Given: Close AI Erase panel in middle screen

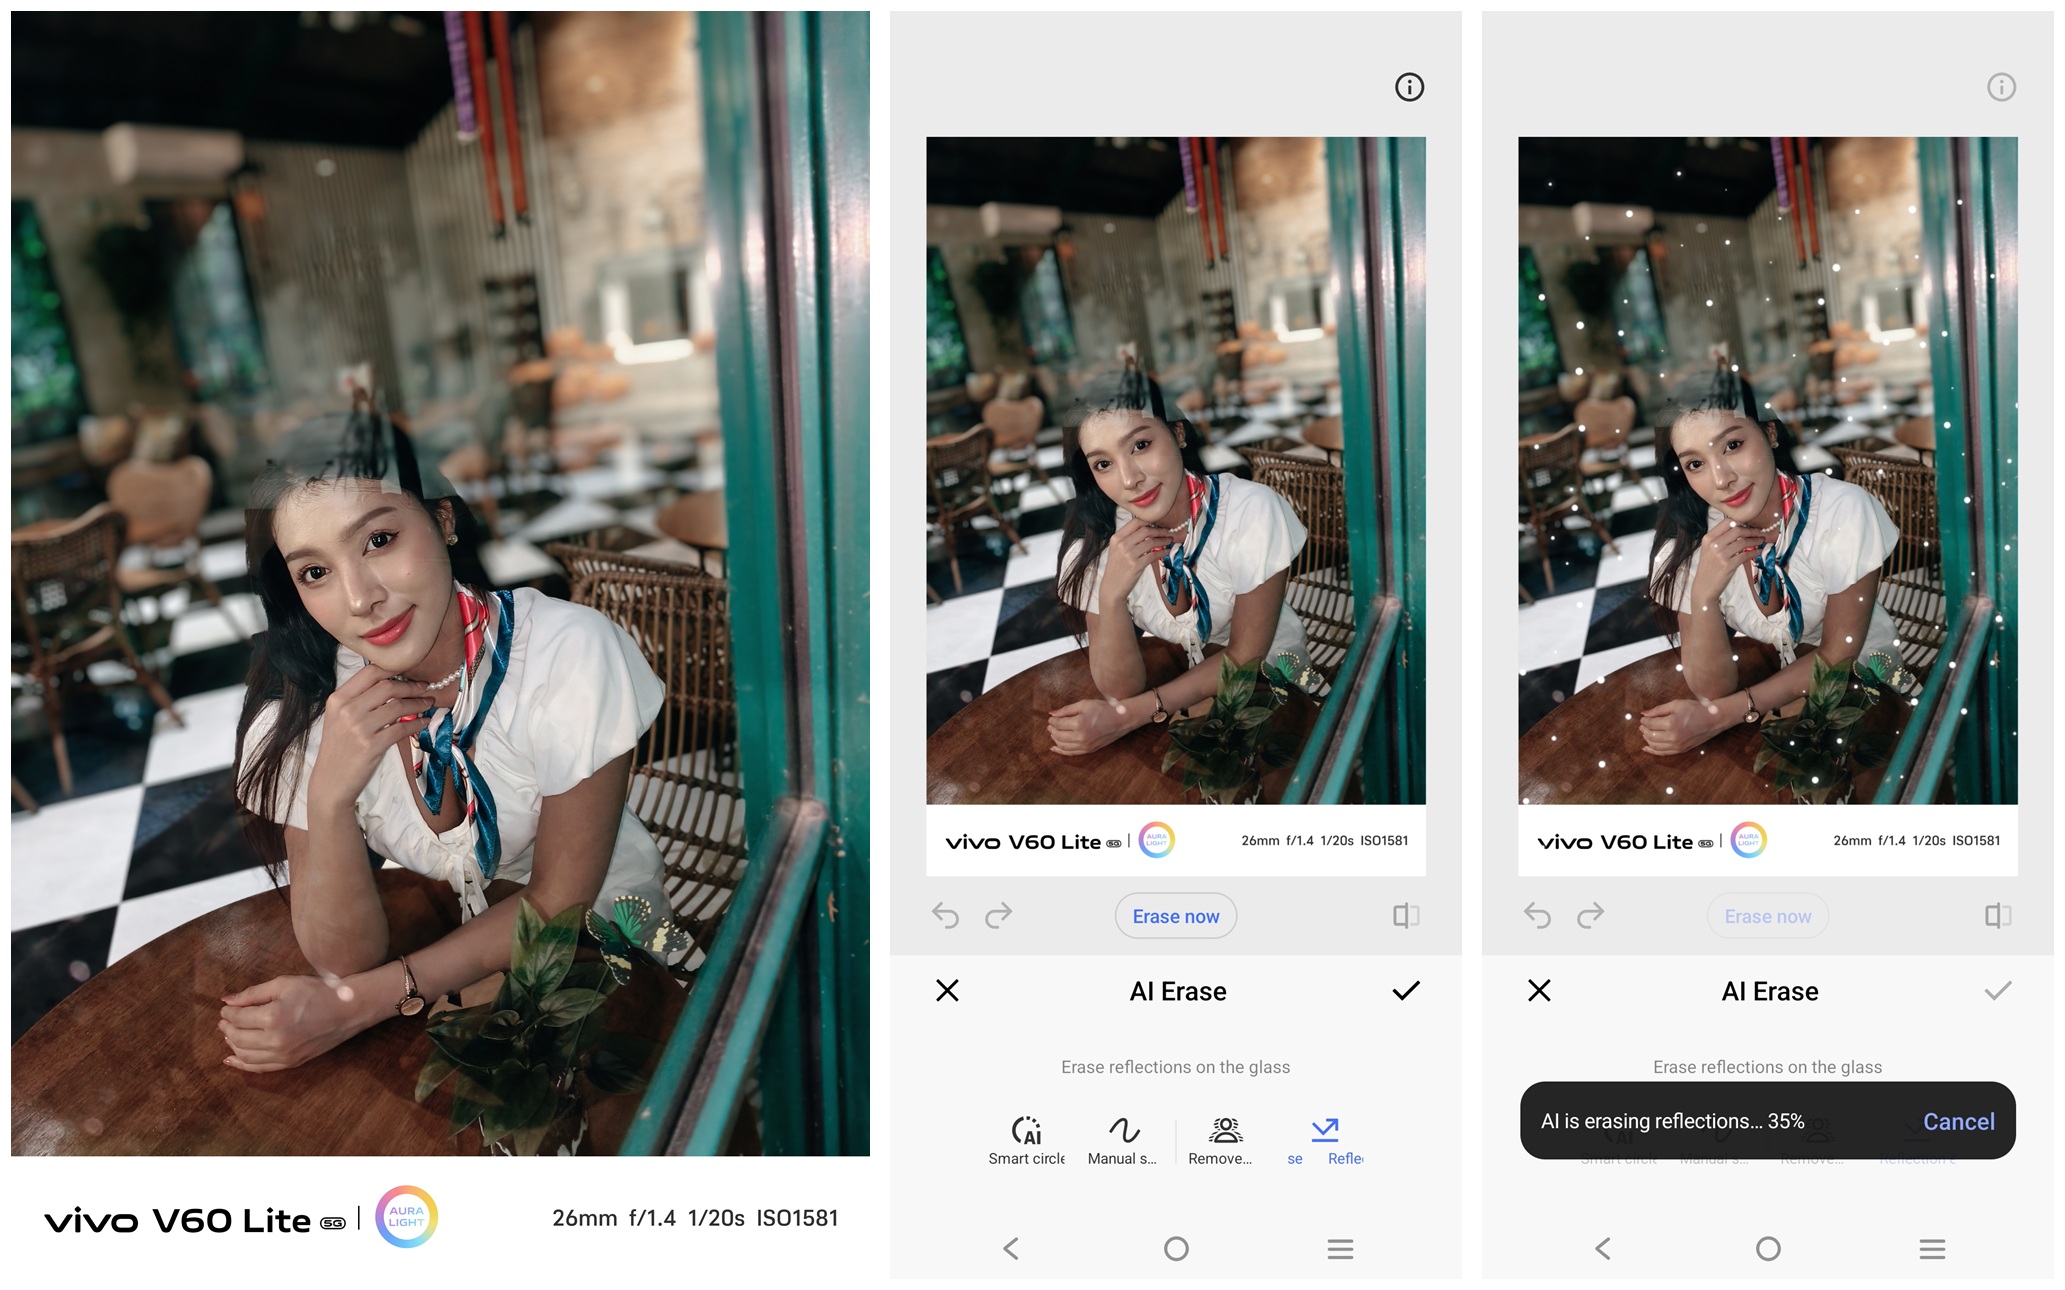Looking at the screenshot, I should tap(947, 991).
